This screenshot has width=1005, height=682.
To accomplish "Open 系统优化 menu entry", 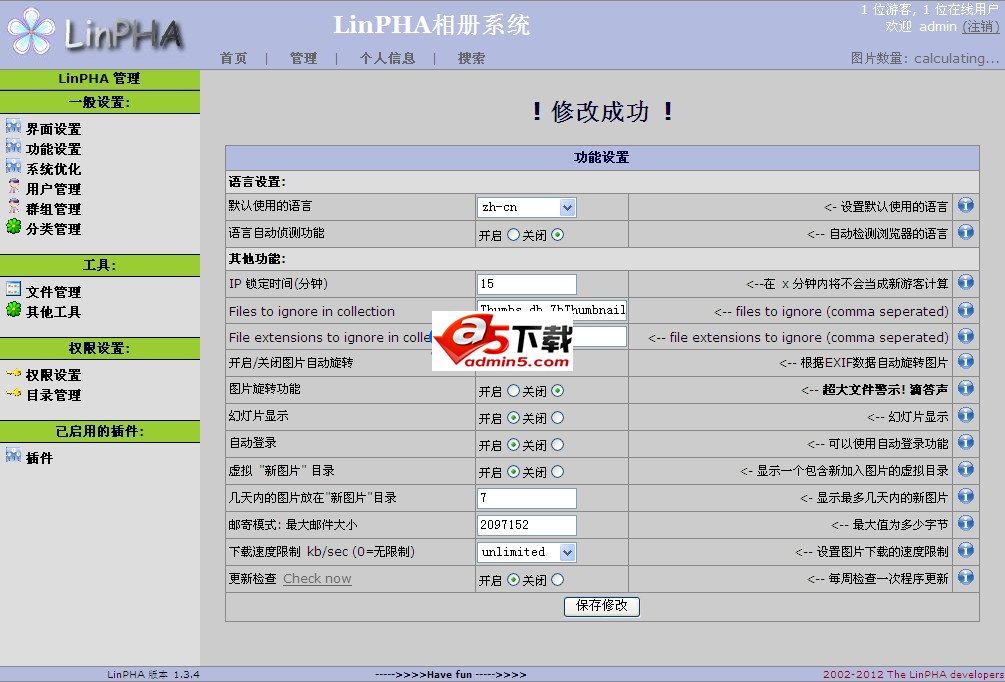I will click(x=53, y=169).
